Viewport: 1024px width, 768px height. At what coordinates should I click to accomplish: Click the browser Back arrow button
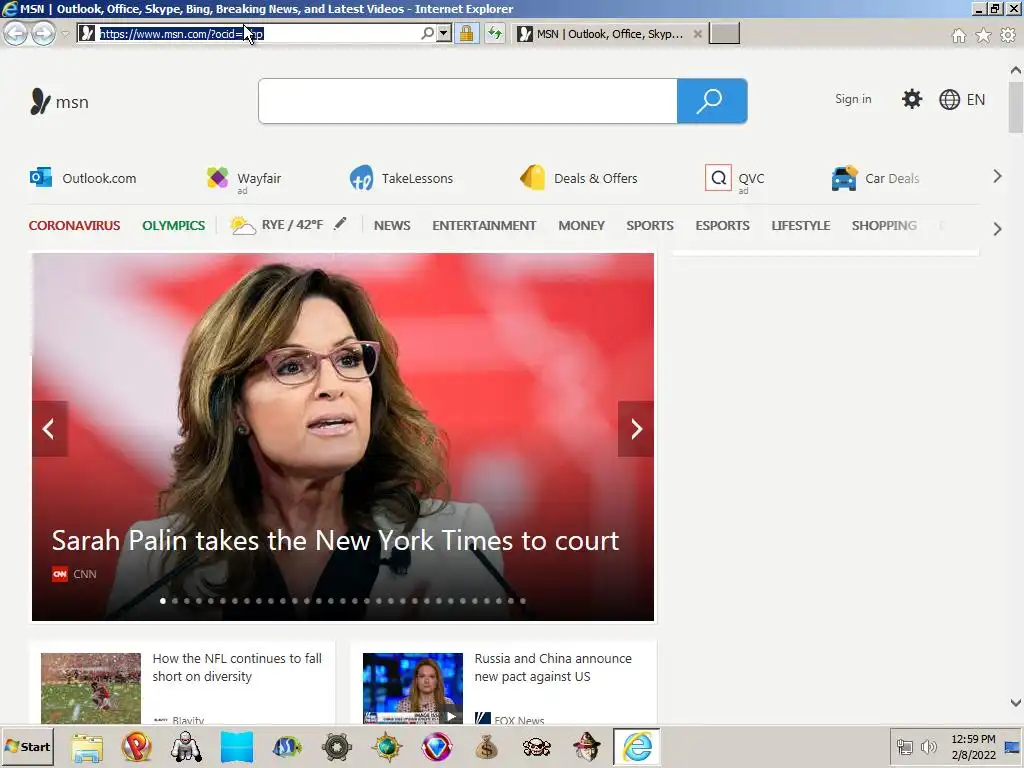(x=16, y=33)
